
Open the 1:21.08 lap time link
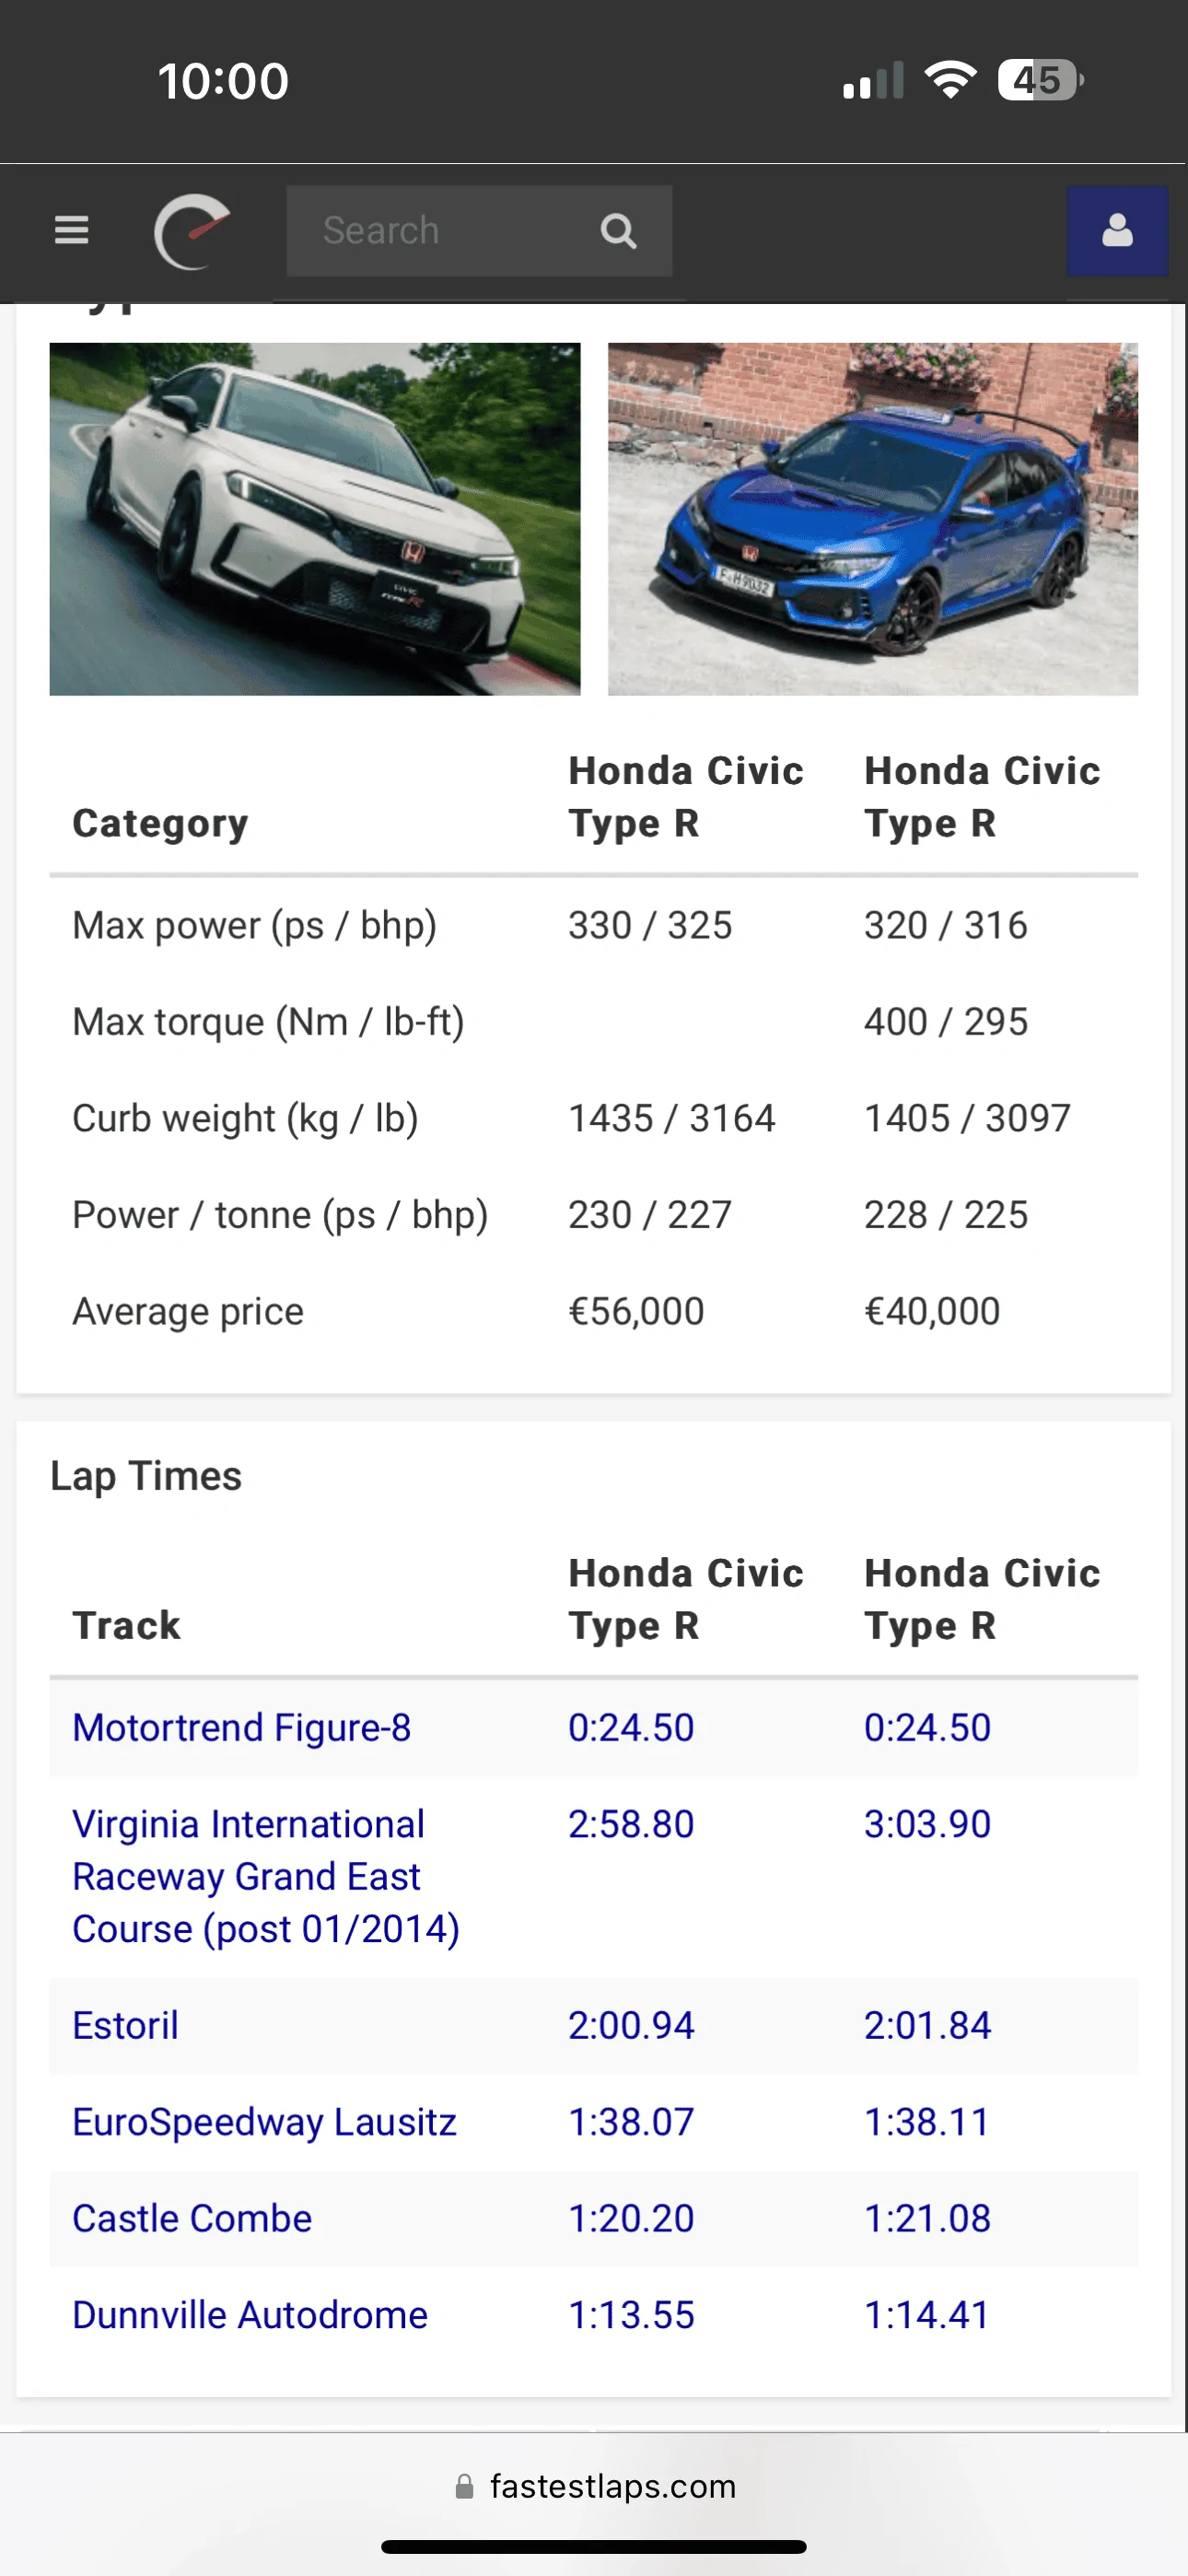tap(927, 2218)
